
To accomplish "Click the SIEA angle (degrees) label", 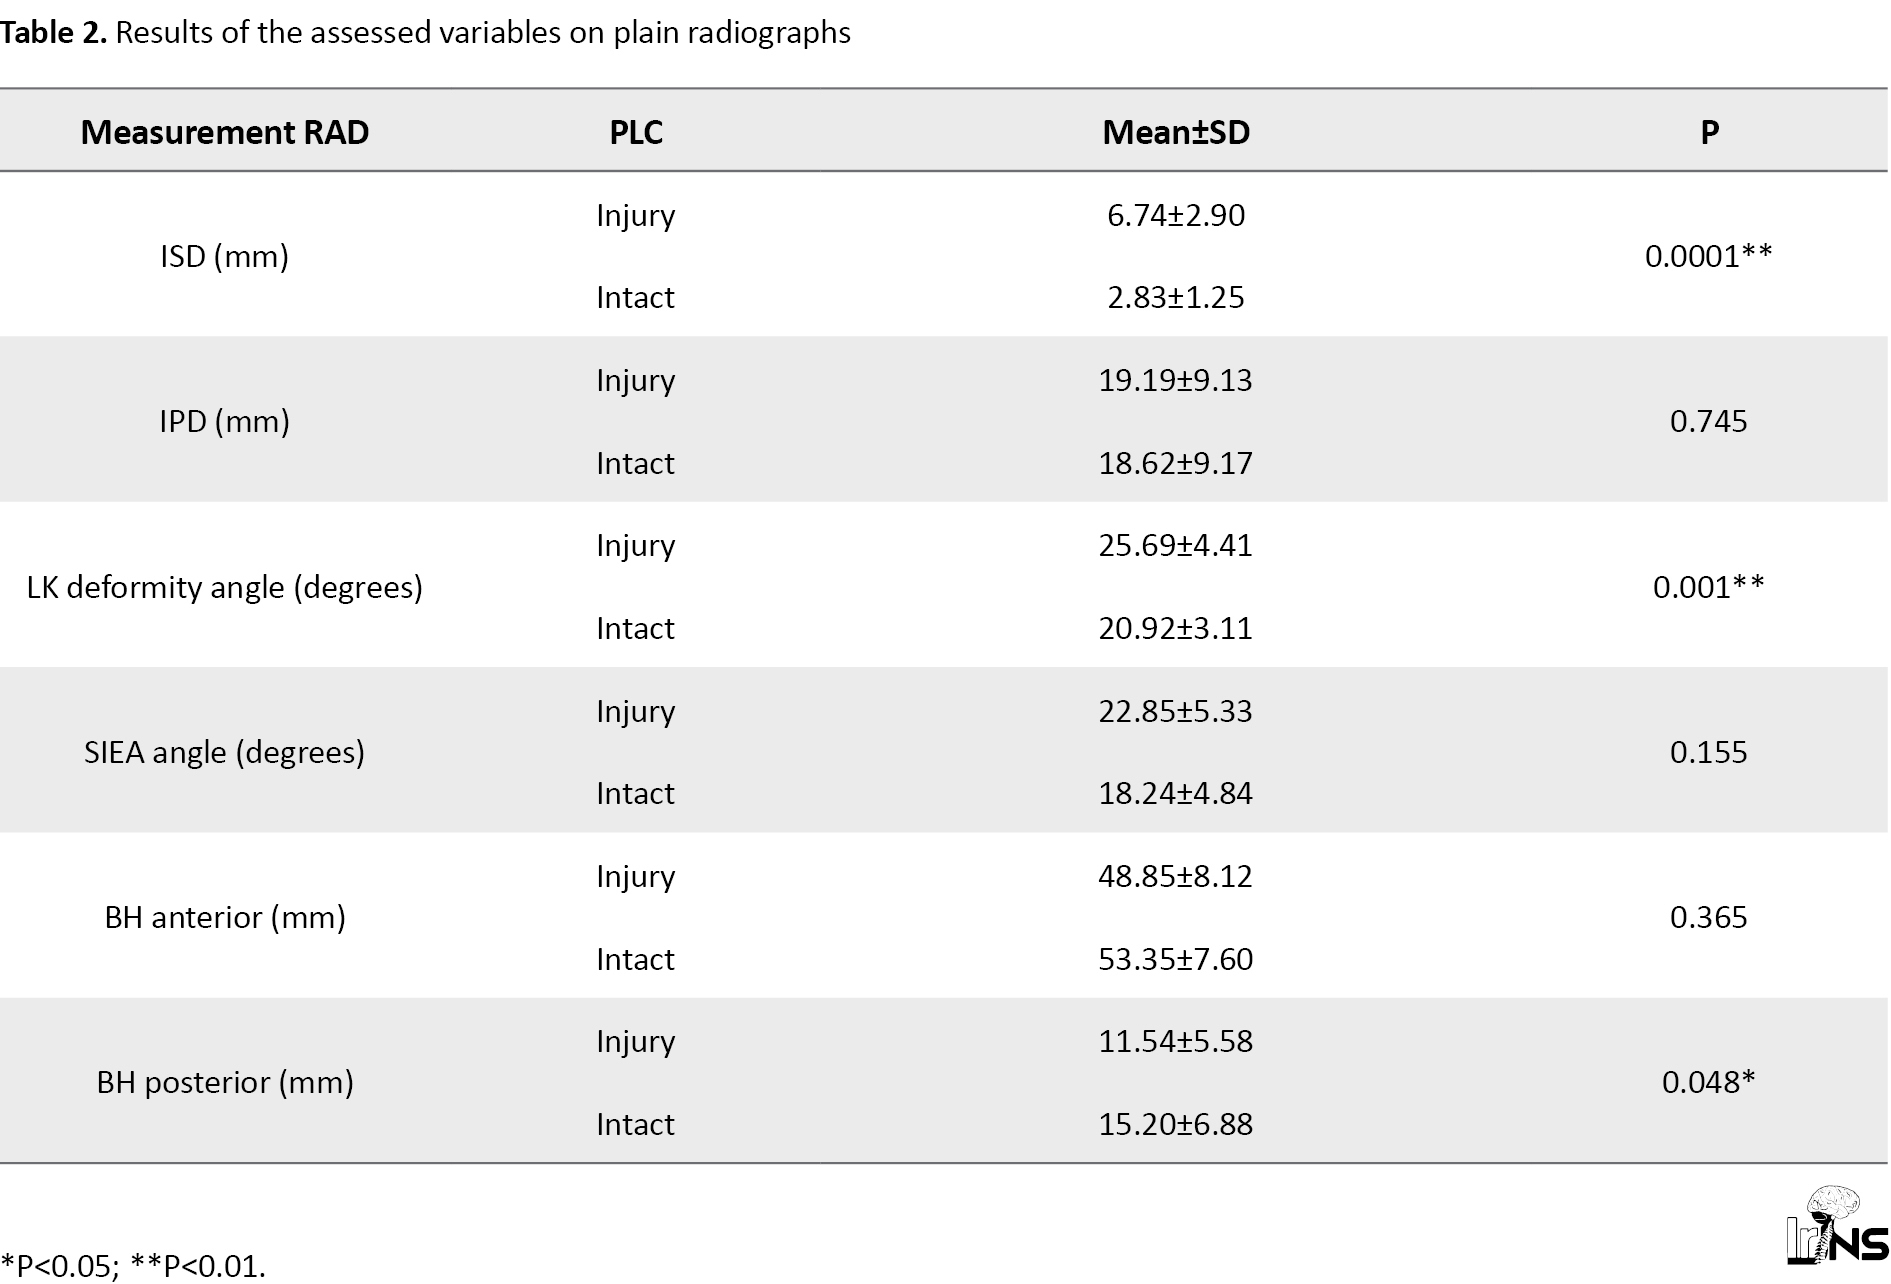I will tap(224, 752).
